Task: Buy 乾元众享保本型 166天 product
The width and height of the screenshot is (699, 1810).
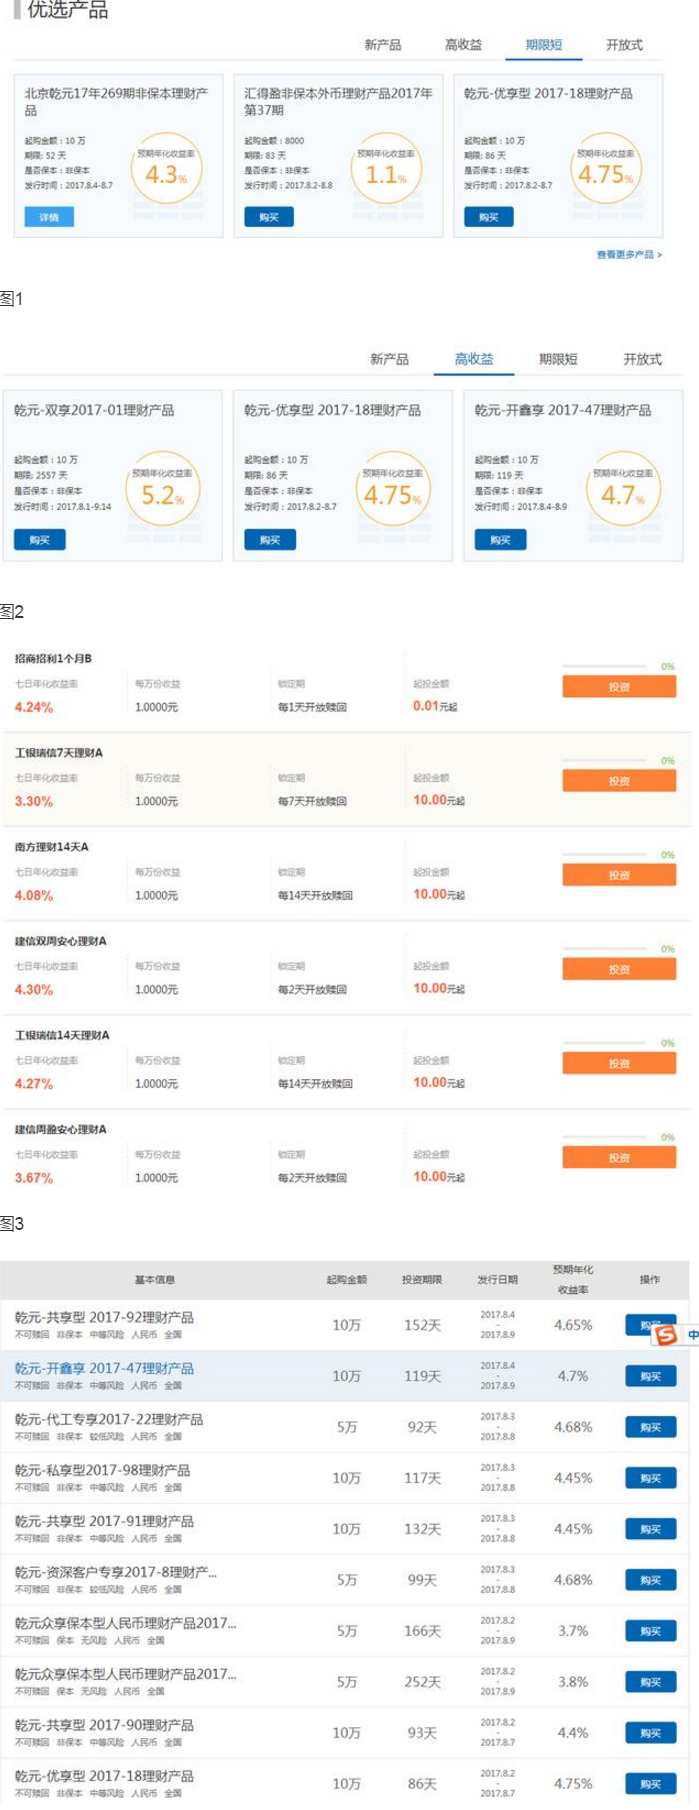Action: (x=651, y=1631)
